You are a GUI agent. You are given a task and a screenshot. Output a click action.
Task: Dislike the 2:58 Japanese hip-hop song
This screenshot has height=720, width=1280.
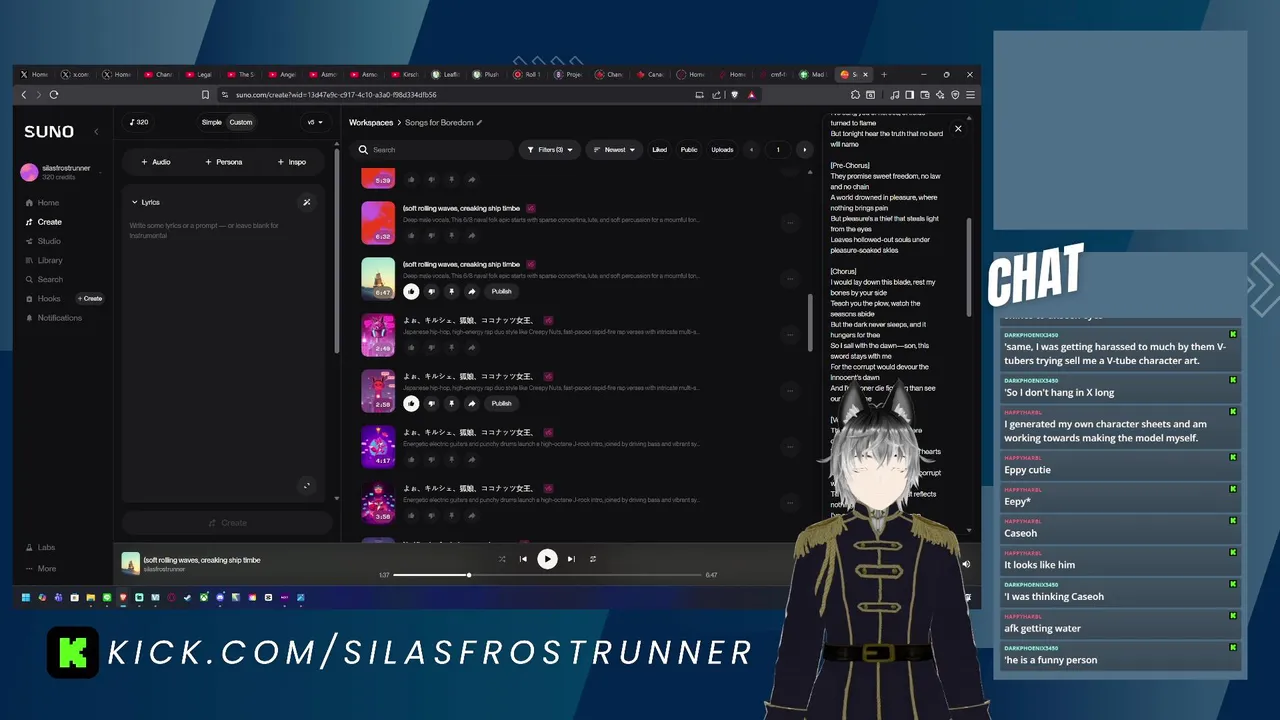click(x=431, y=404)
